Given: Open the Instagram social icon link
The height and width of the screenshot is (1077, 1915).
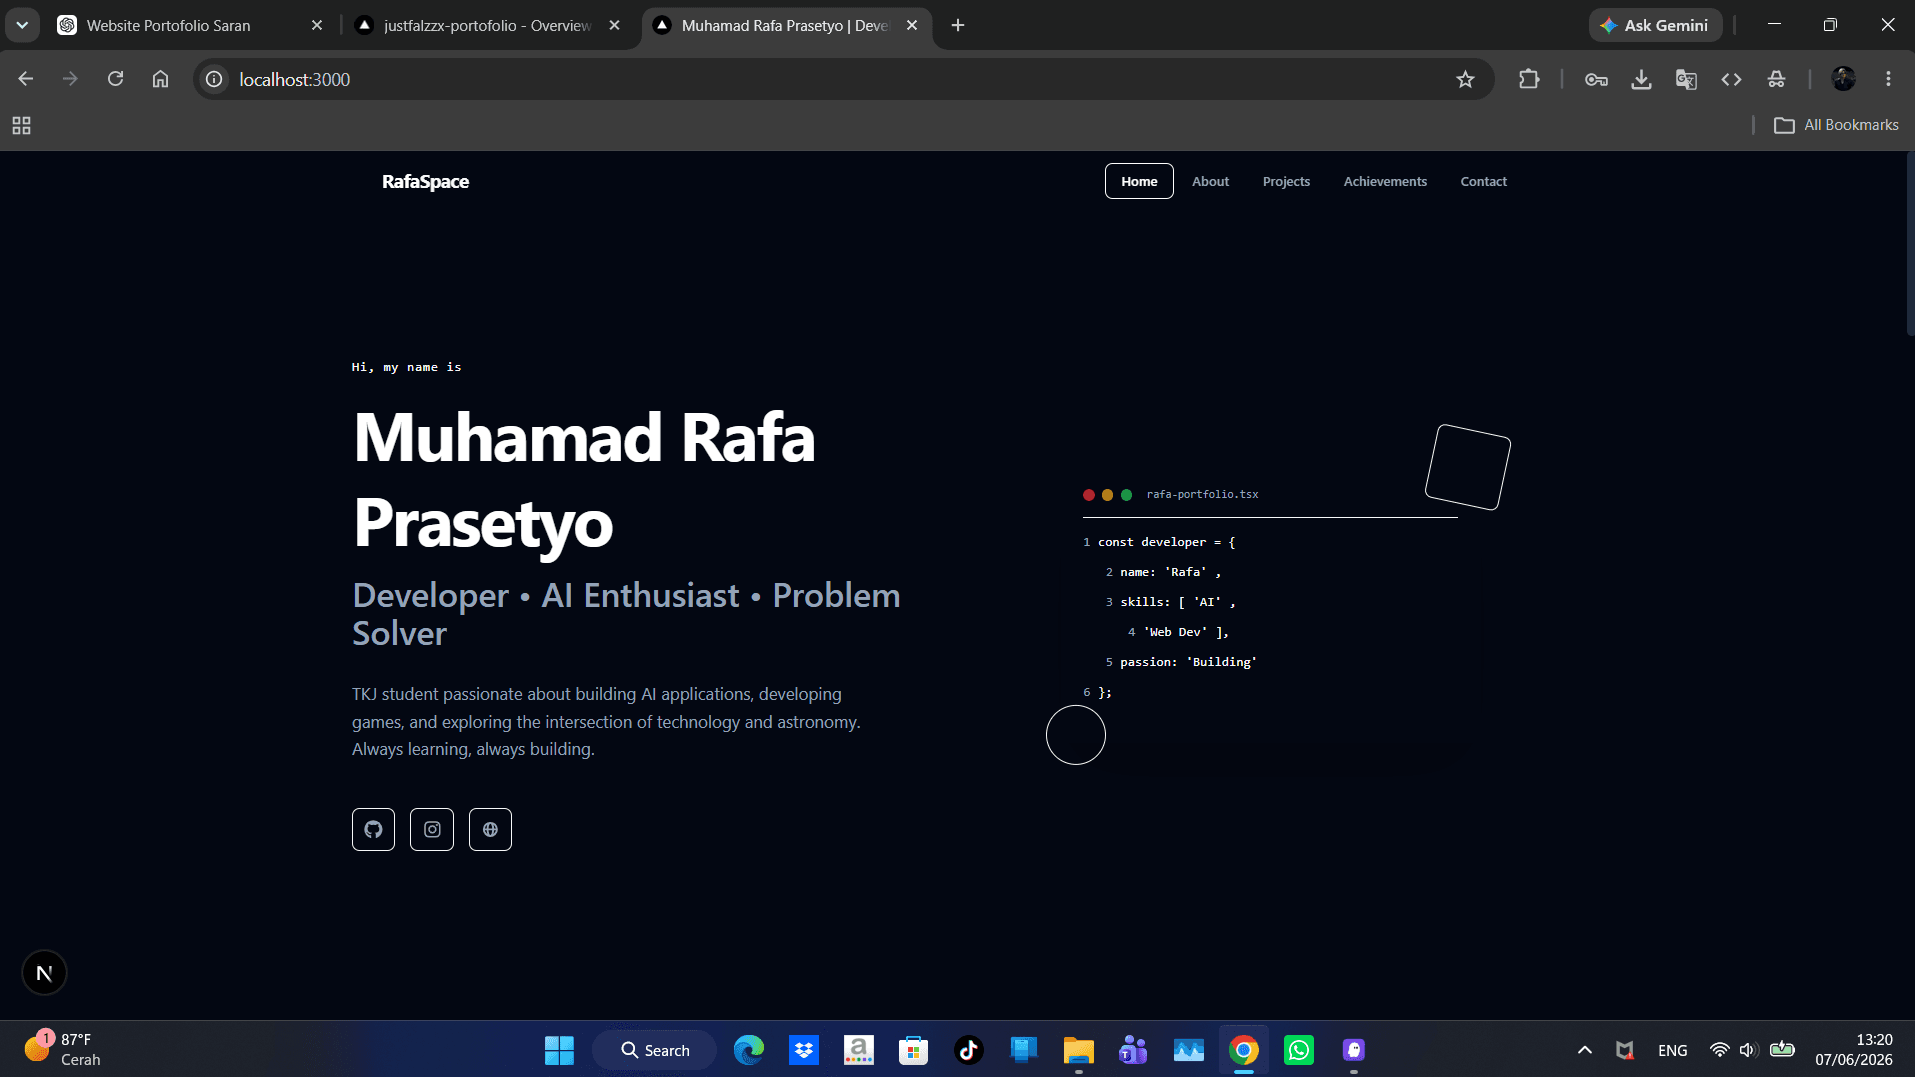Looking at the screenshot, I should pyautogui.click(x=432, y=829).
